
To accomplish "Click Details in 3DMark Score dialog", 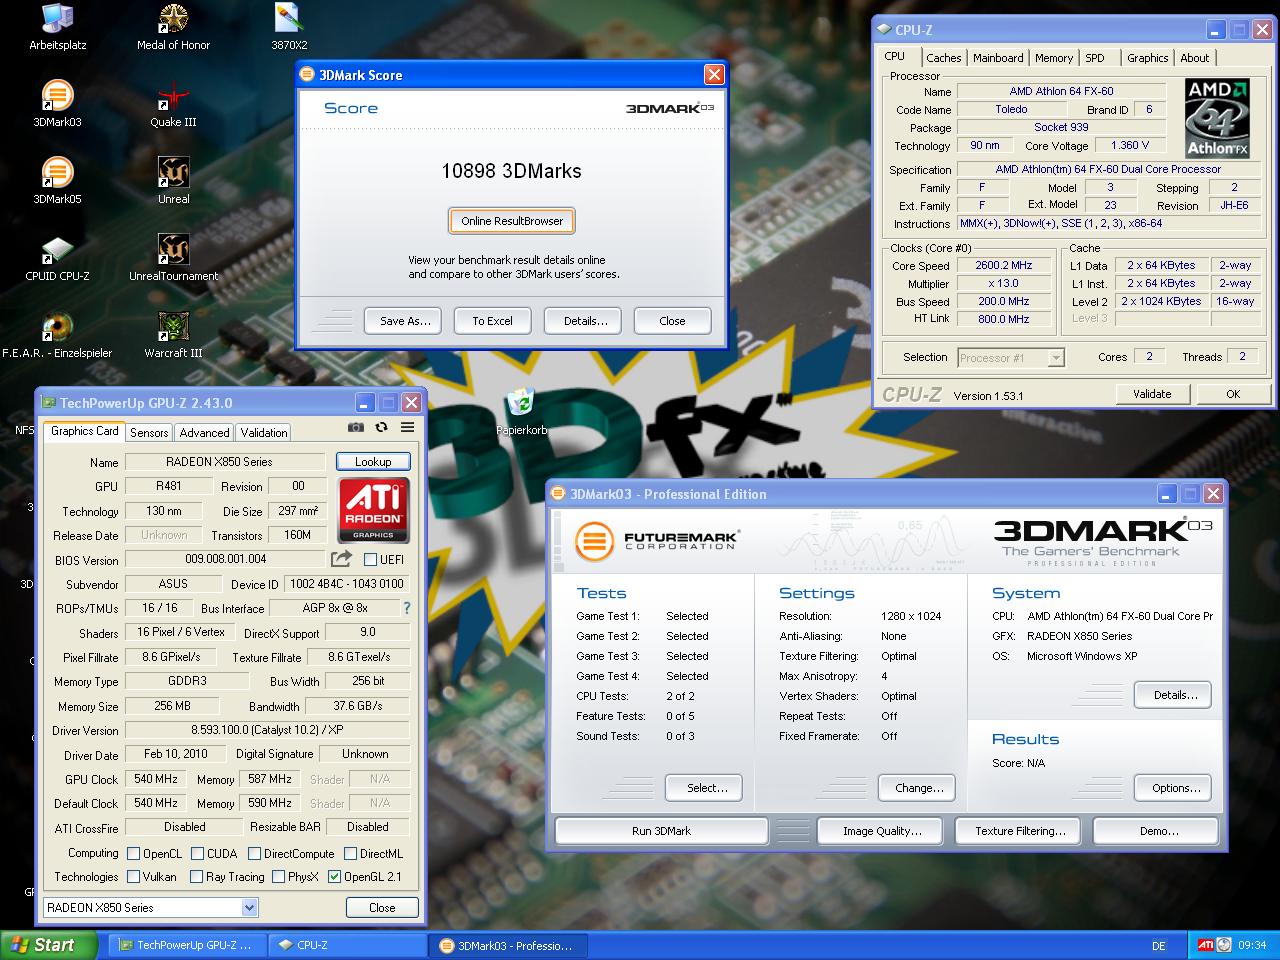I will [x=585, y=321].
